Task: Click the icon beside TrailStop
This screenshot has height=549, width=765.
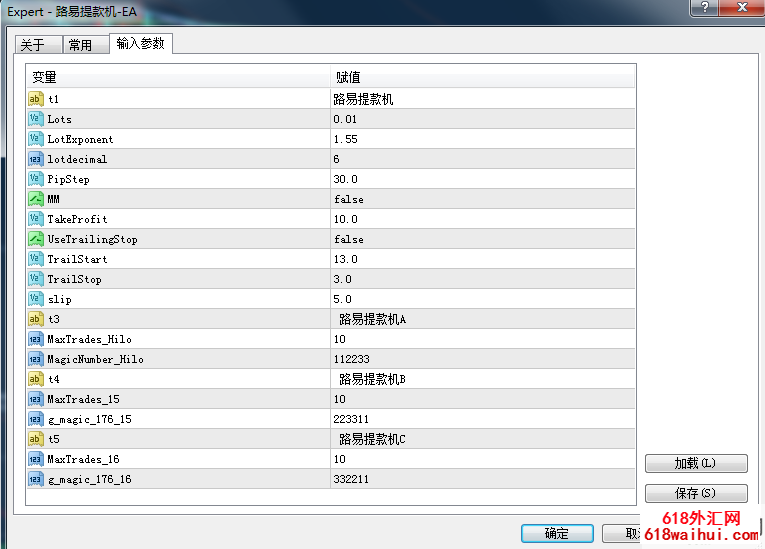Action: pos(36,279)
